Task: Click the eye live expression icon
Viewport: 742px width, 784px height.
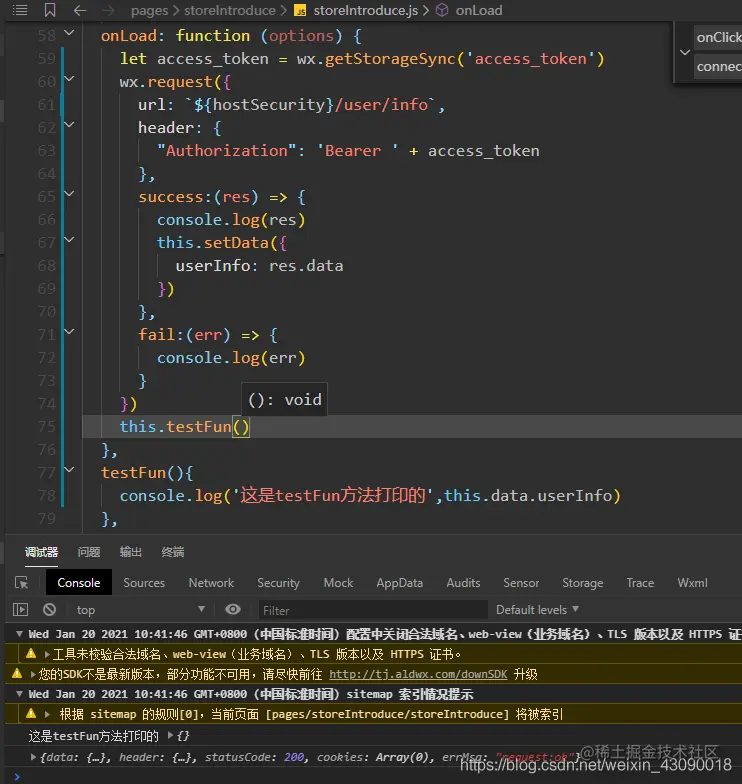Action: pos(232,609)
